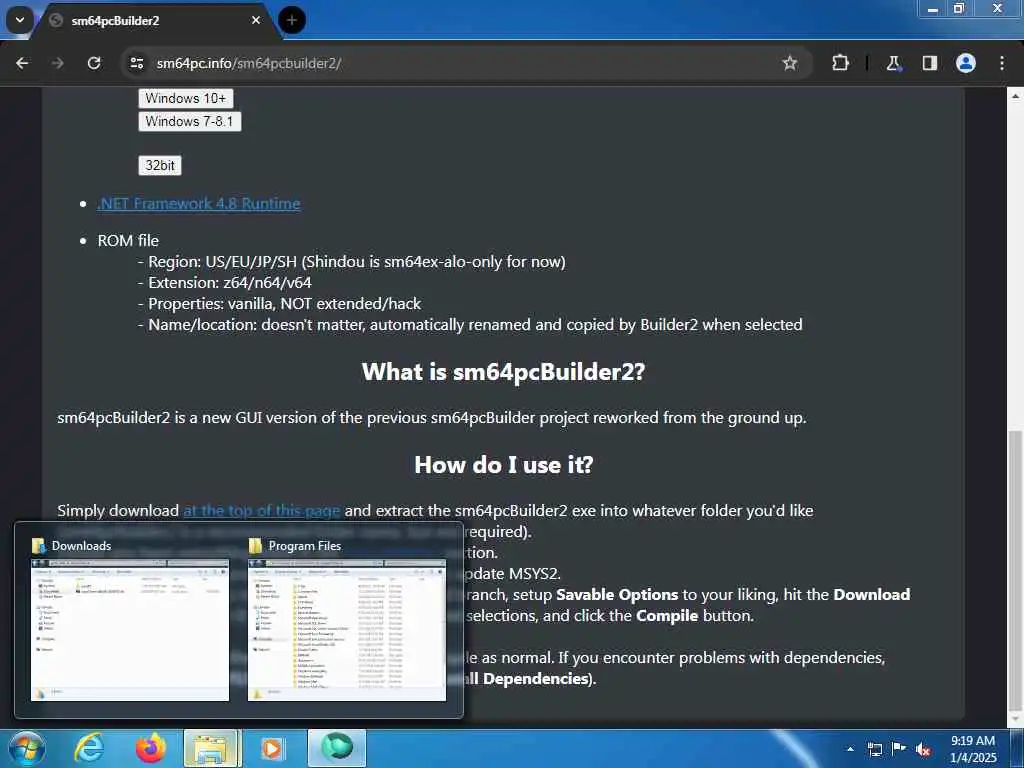Follow the 'at the top of this page' link

[261, 510]
